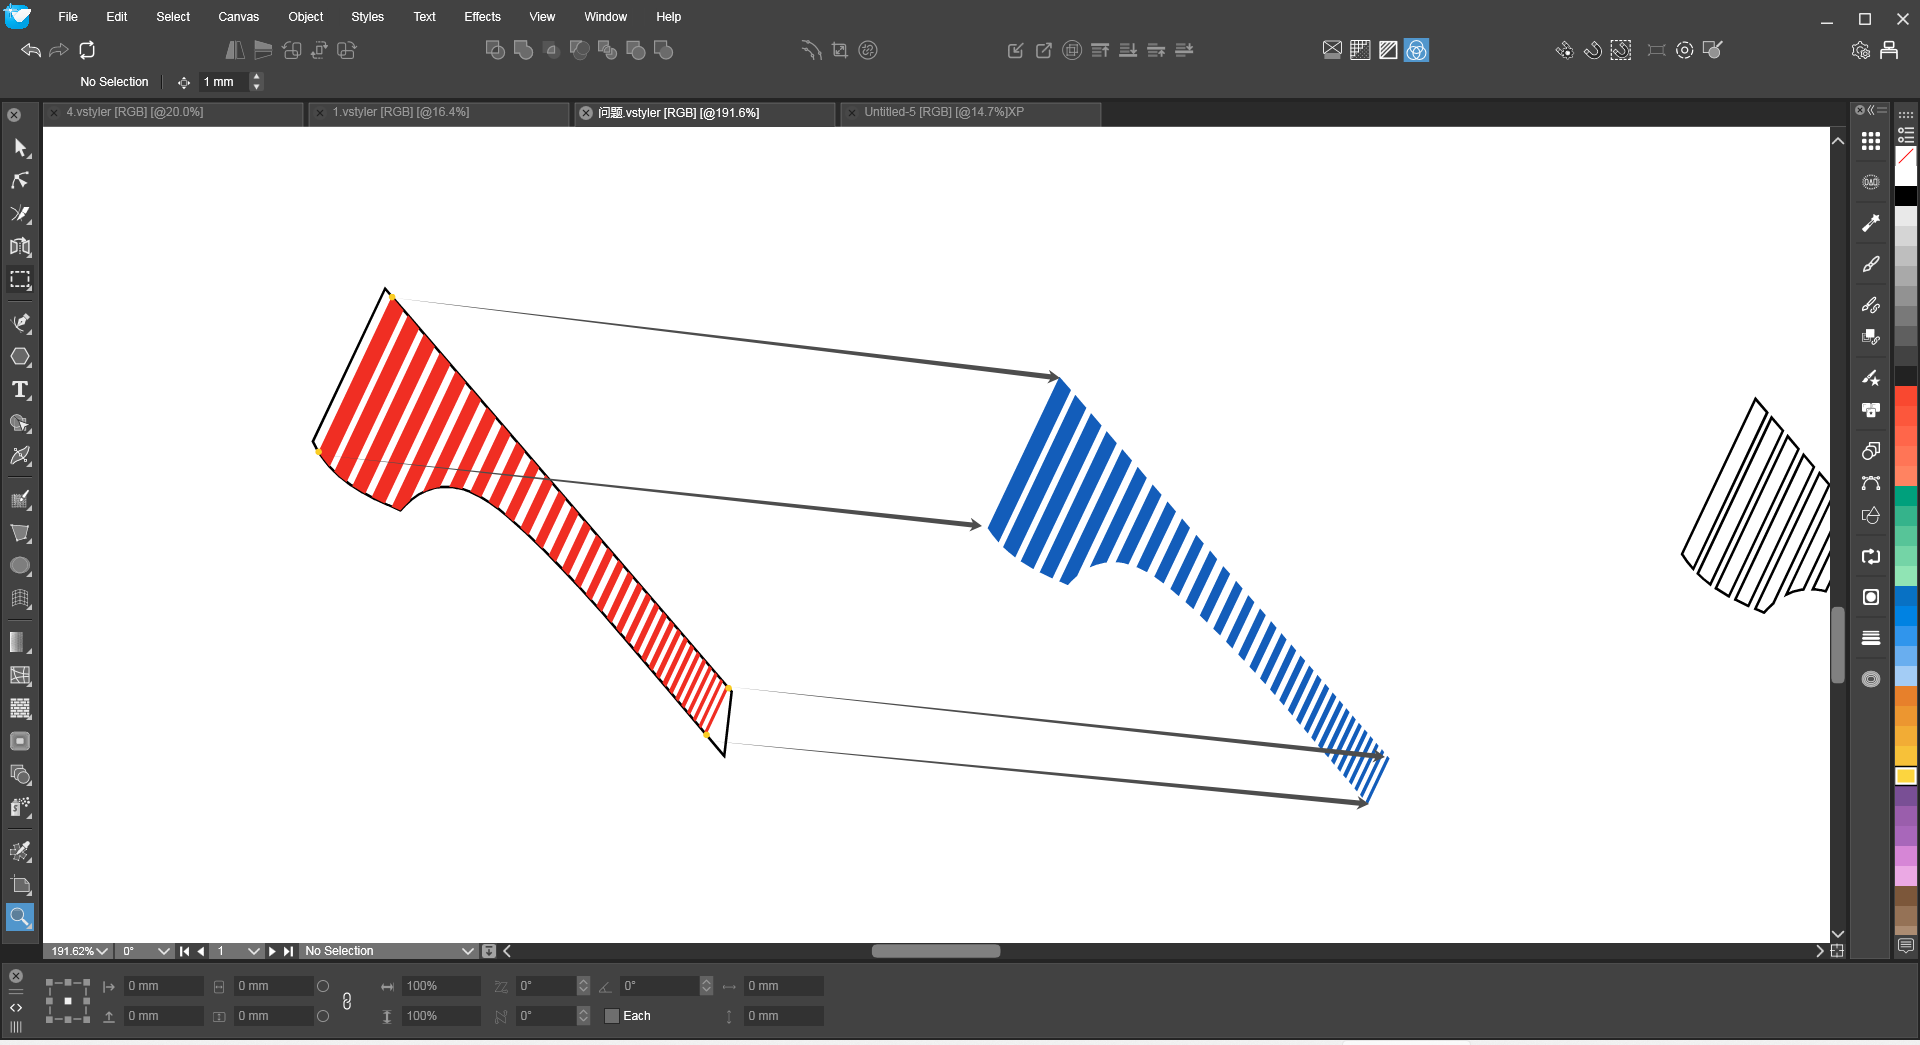Jump to first page button

184,951
